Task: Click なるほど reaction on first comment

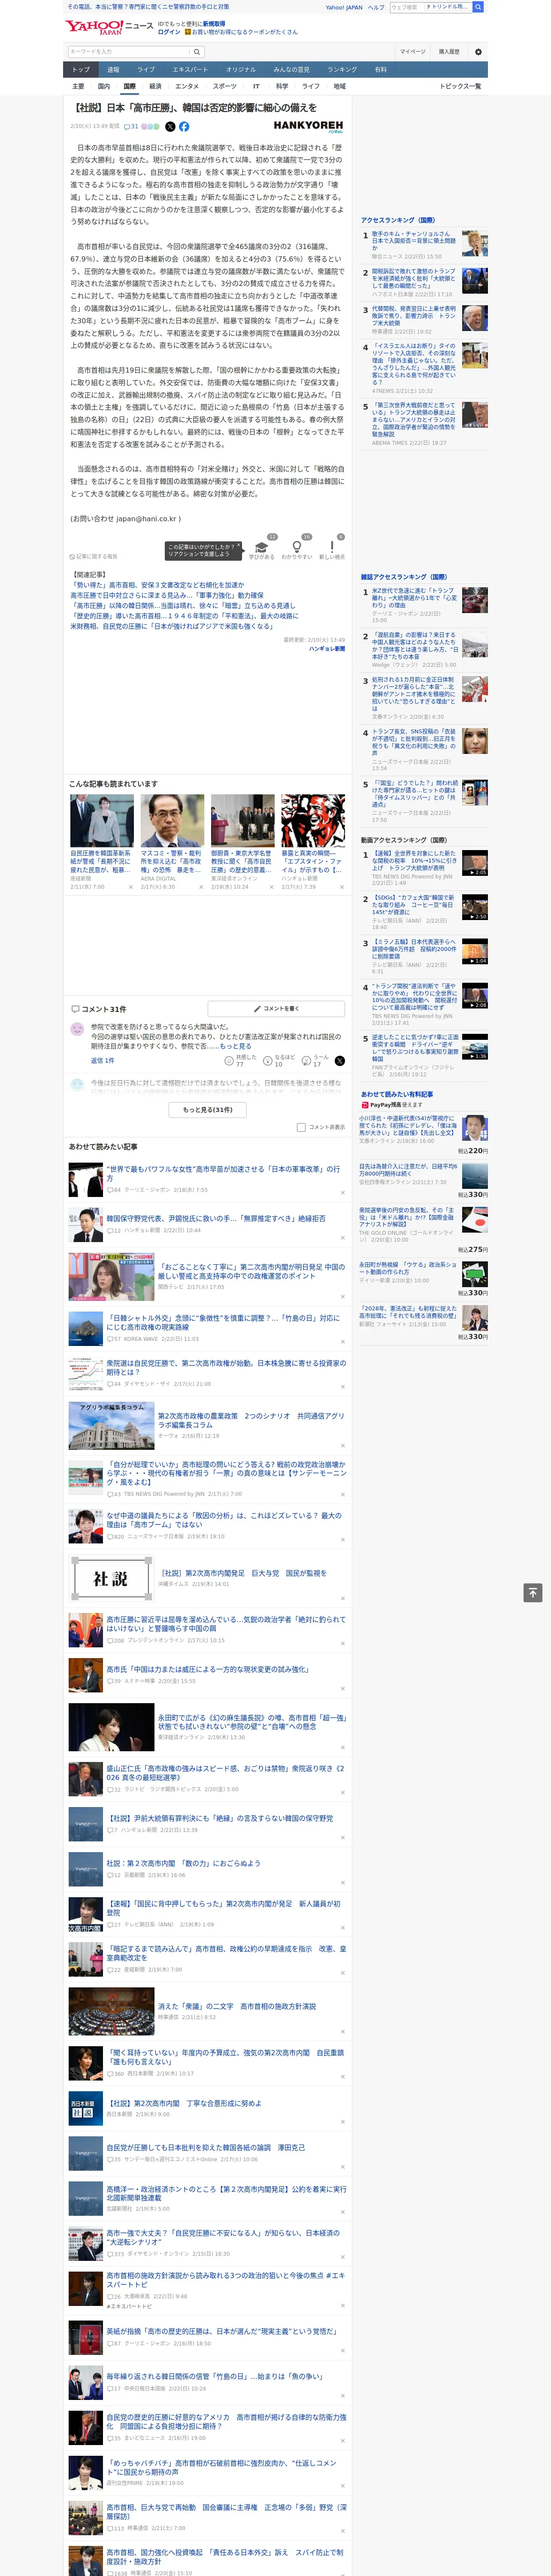Action: click(x=280, y=1061)
